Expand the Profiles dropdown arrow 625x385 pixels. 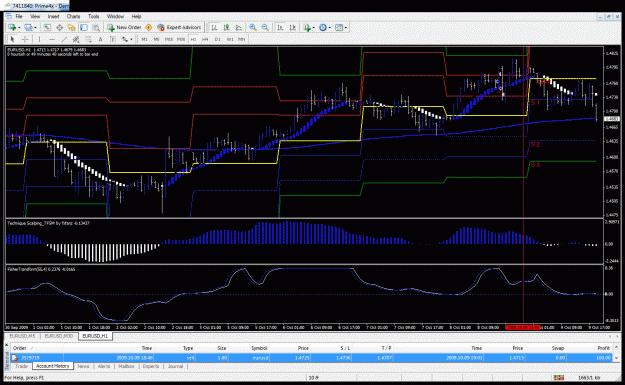(x=35, y=28)
